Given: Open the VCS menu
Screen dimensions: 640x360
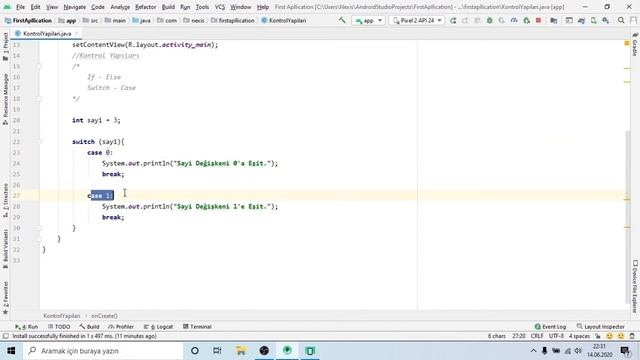Looking at the screenshot, I should click(x=220, y=7).
